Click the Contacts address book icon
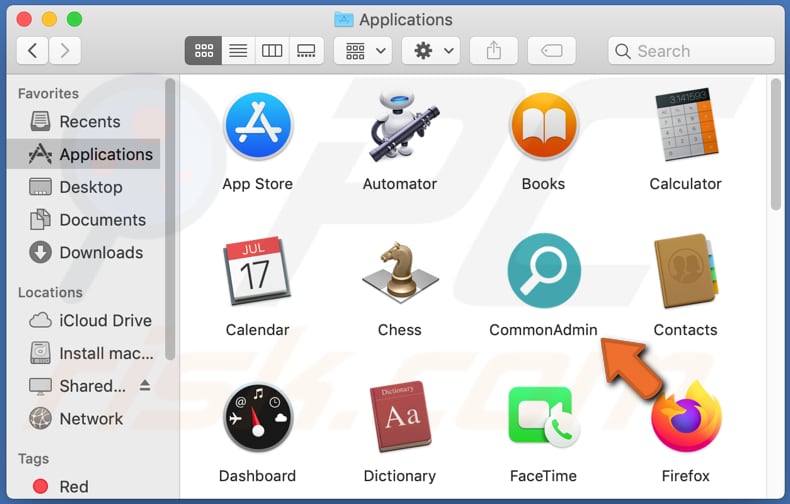Image resolution: width=790 pixels, height=504 pixels. tap(686, 271)
